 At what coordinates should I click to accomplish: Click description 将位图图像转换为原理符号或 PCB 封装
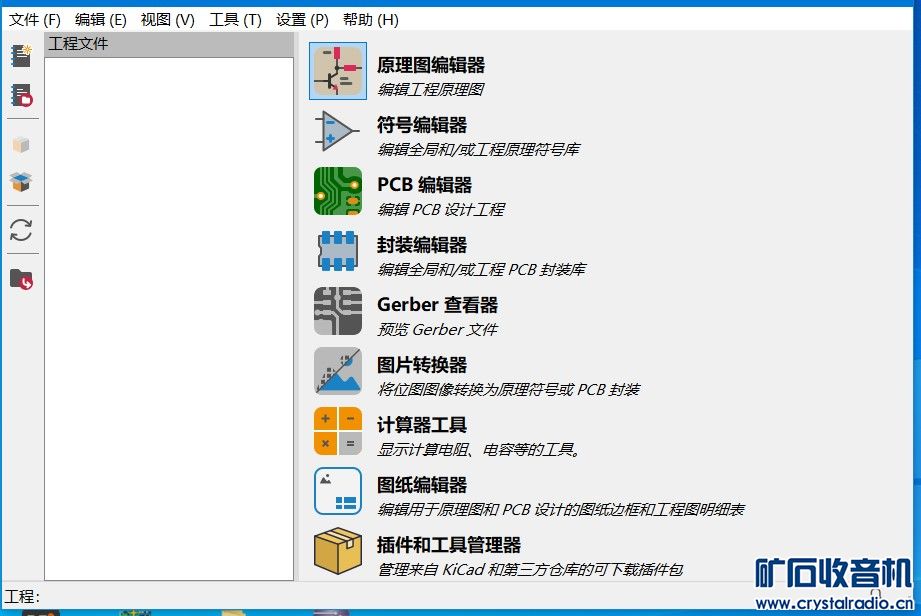[508, 389]
